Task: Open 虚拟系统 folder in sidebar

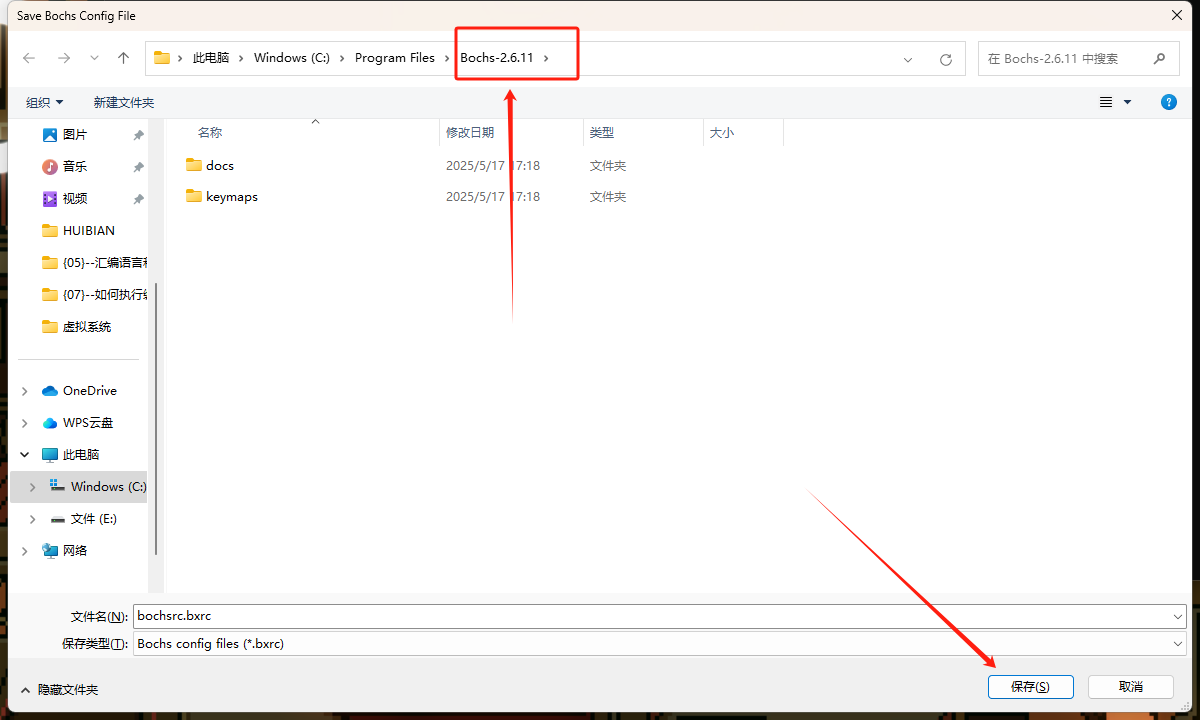Action: (86, 326)
